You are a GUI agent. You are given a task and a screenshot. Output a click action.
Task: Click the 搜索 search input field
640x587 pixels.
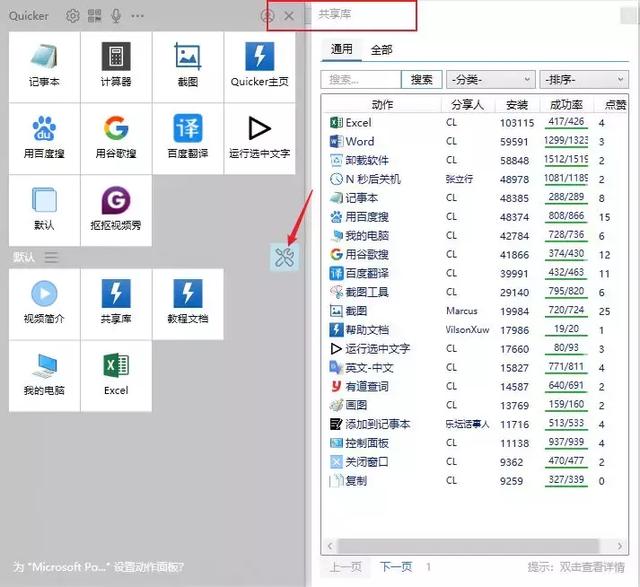[x=361, y=79]
